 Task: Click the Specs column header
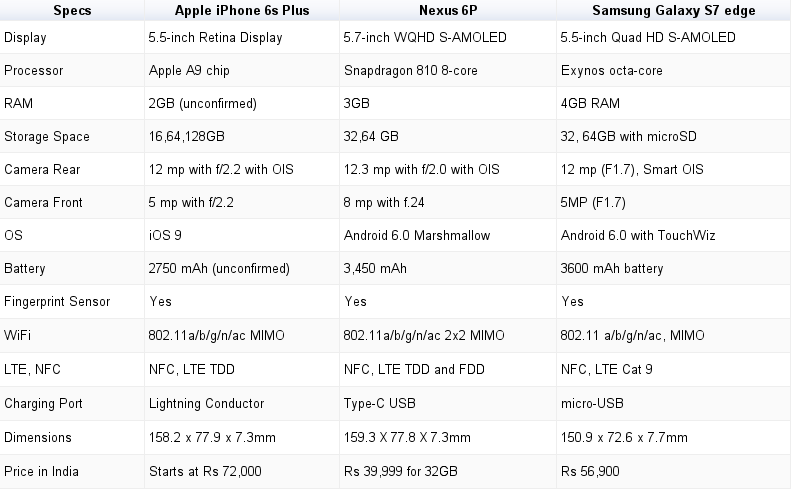tap(72, 9)
